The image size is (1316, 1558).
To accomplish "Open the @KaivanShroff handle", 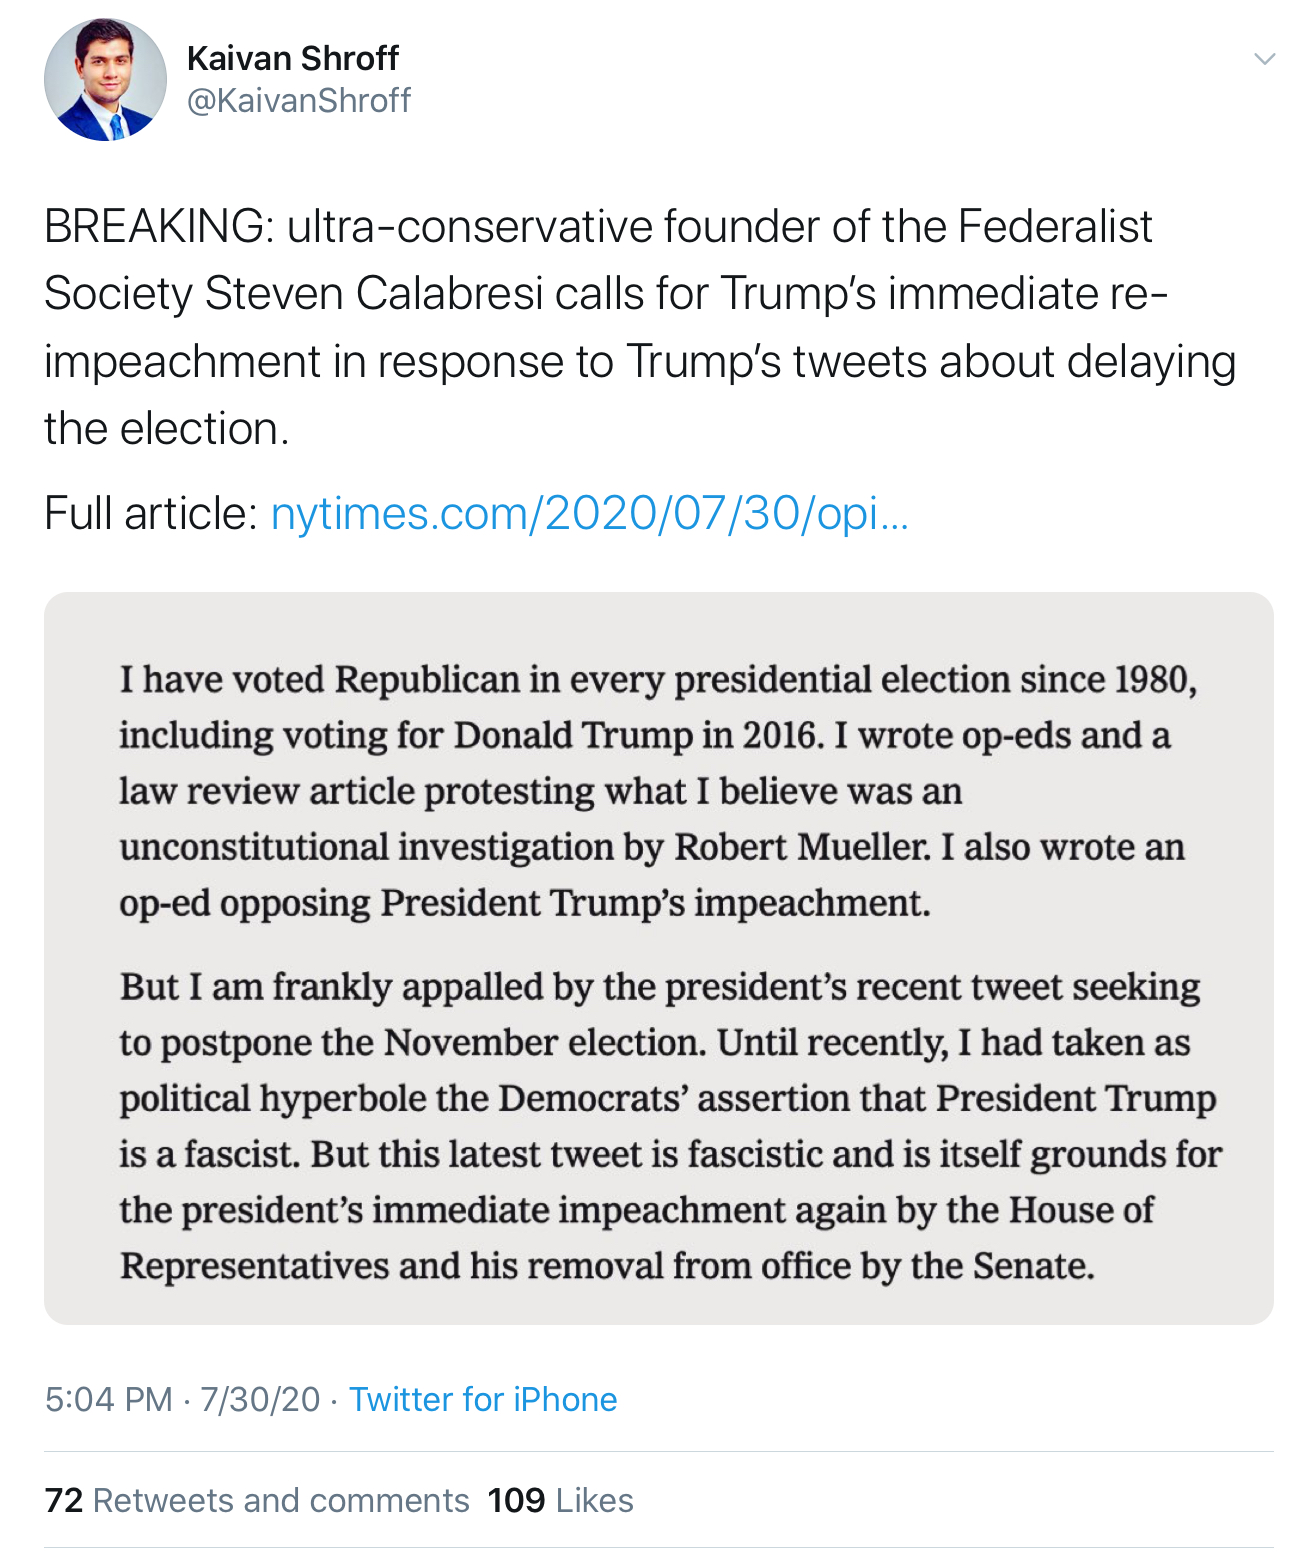I will (x=298, y=101).
